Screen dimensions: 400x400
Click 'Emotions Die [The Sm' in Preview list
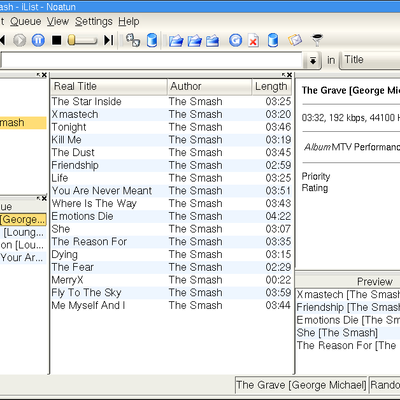pyautogui.click(x=348, y=320)
